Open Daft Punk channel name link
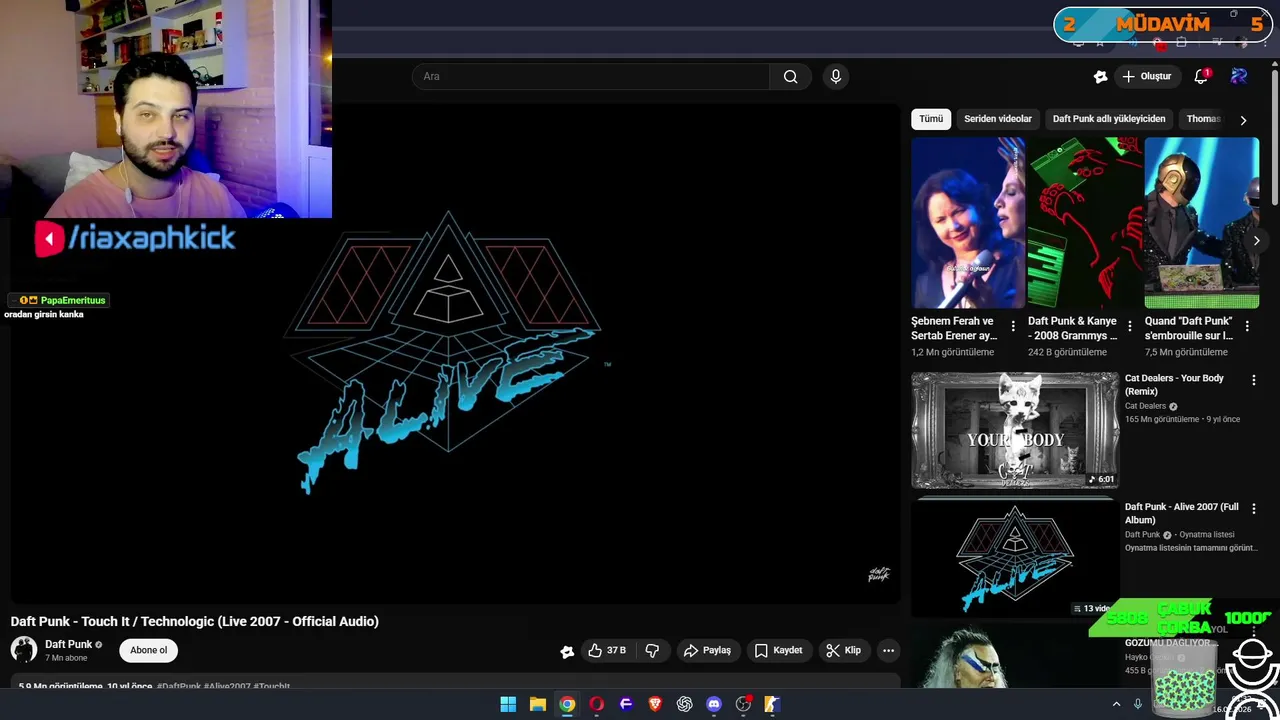This screenshot has height=720, width=1280. pos(68,644)
